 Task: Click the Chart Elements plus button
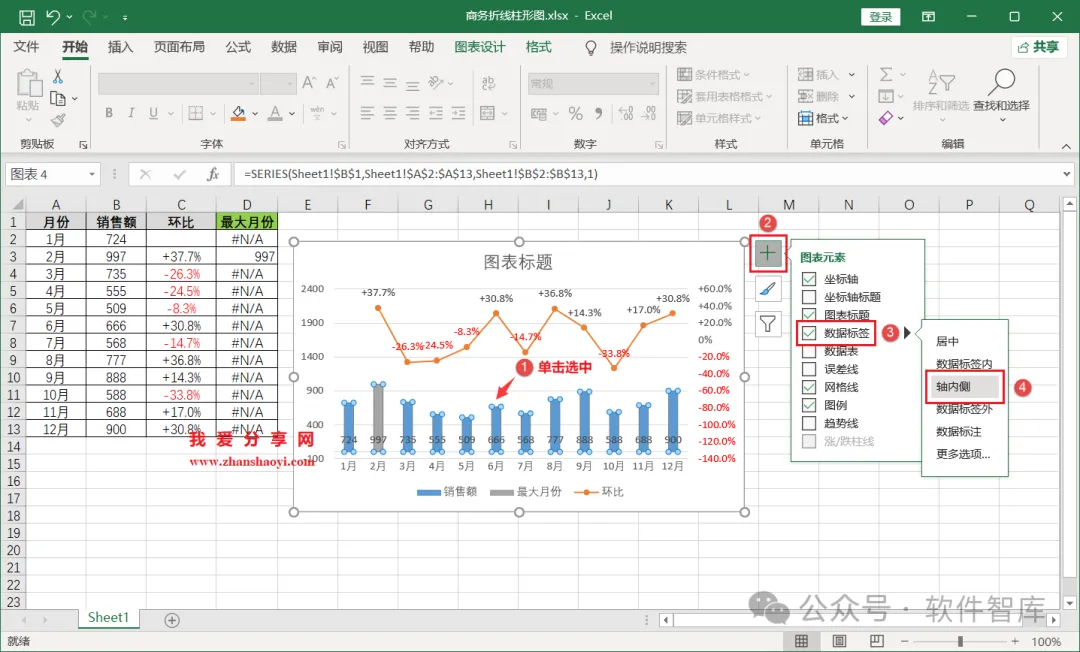tap(767, 253)
